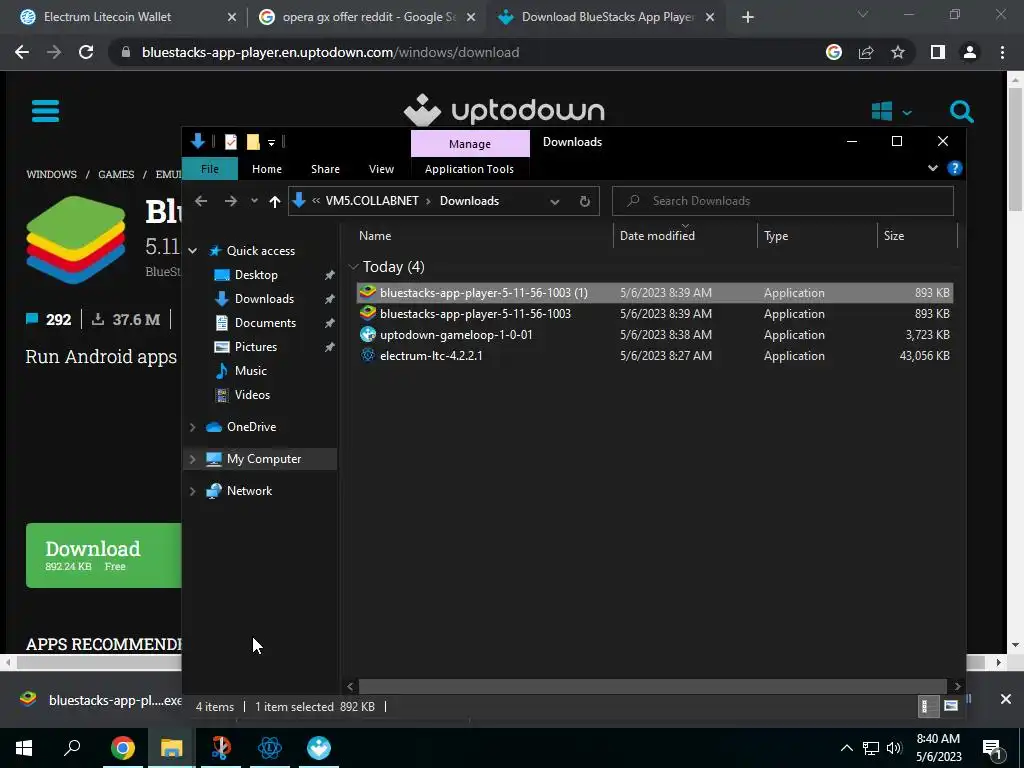The height and width of the screenshot is (768, 1024).
Task: Select uptodown-gameloop-1-0-01 file
Action: pos(654,334)
